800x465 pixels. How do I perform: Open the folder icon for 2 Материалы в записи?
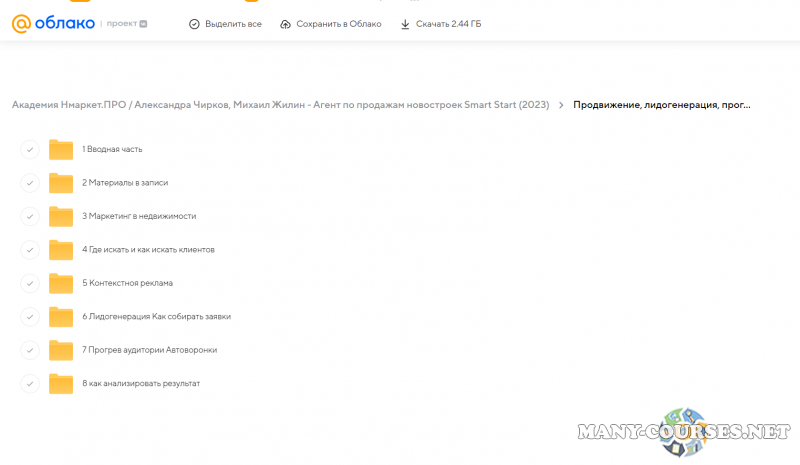(61, 183)
